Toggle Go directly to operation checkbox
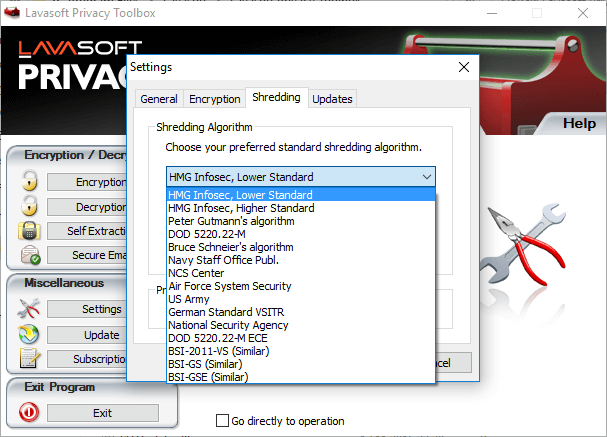This screenshot has height=437, width=607. 222,421
